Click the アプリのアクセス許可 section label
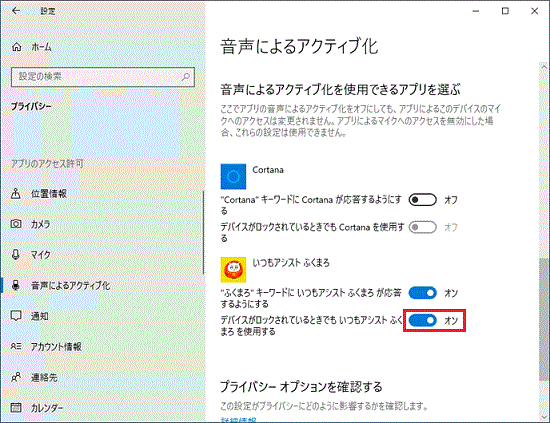 click(x=47, y=163)
